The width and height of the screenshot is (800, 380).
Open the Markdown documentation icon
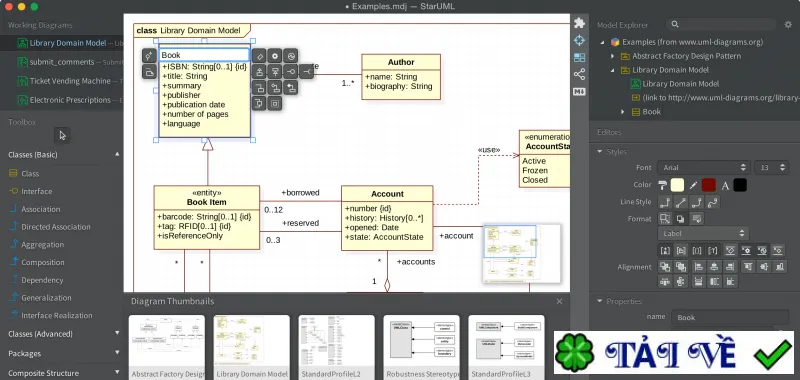[579, 92]
